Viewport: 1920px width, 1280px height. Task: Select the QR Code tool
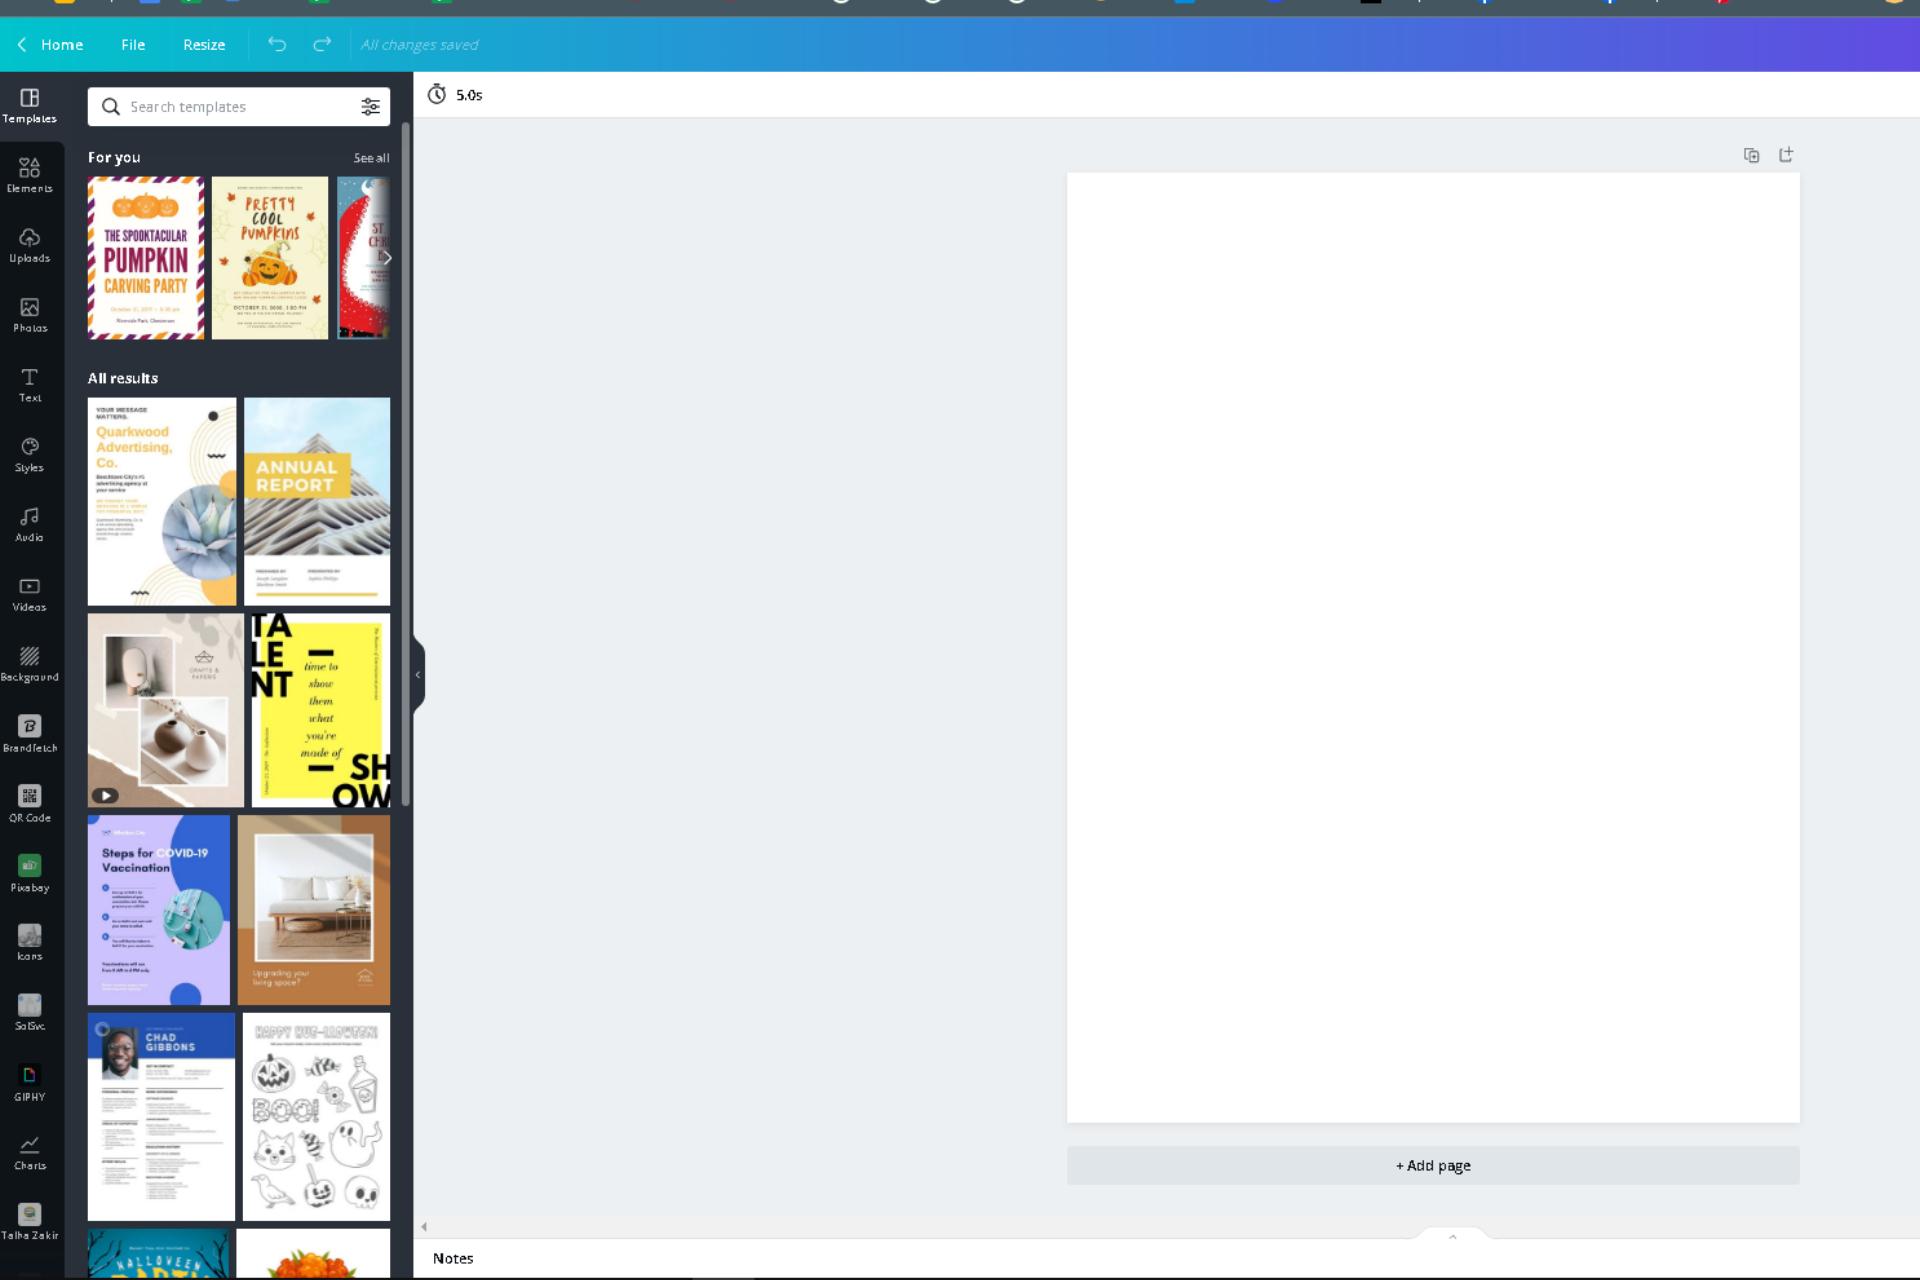(x=30, y=803)
